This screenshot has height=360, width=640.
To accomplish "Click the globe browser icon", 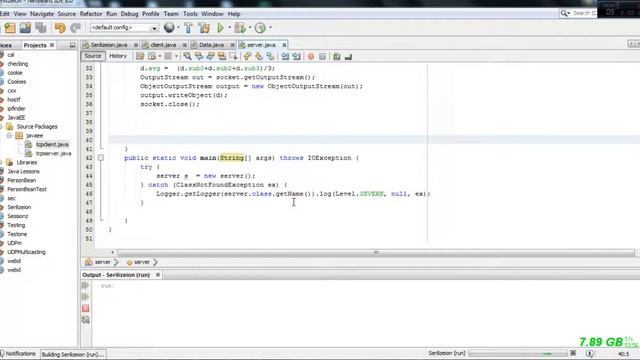I will [169, 28].
